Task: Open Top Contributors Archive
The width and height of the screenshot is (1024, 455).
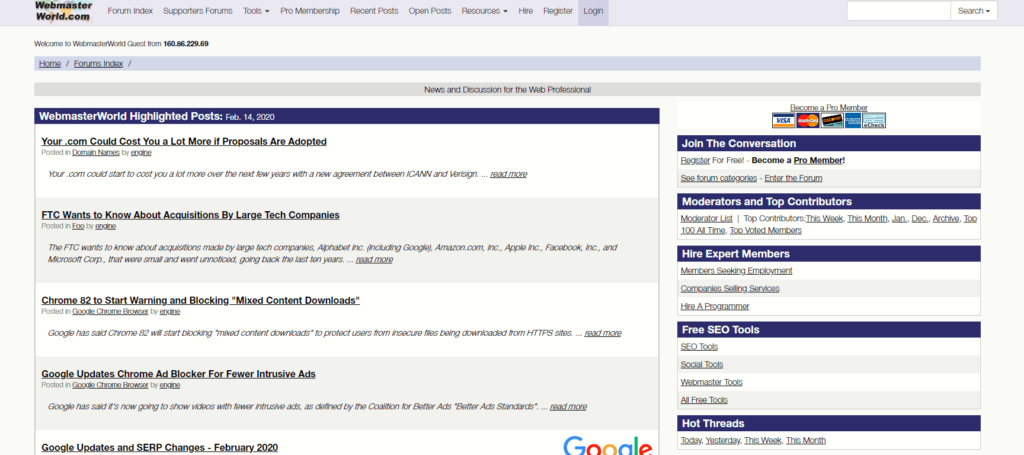Action: click(946, 219)
